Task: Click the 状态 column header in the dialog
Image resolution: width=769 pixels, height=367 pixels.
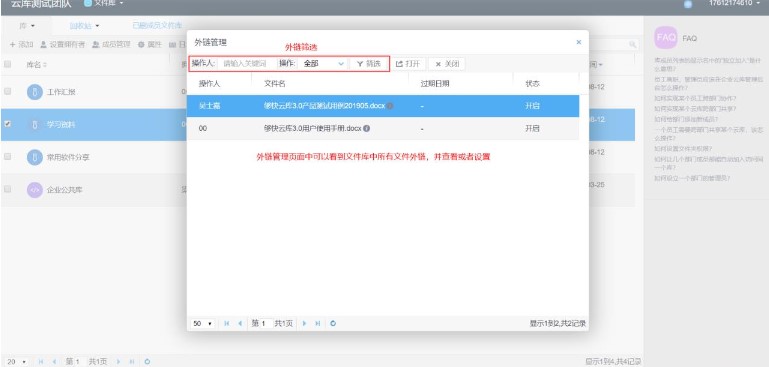Action: (x=533, y=84)
